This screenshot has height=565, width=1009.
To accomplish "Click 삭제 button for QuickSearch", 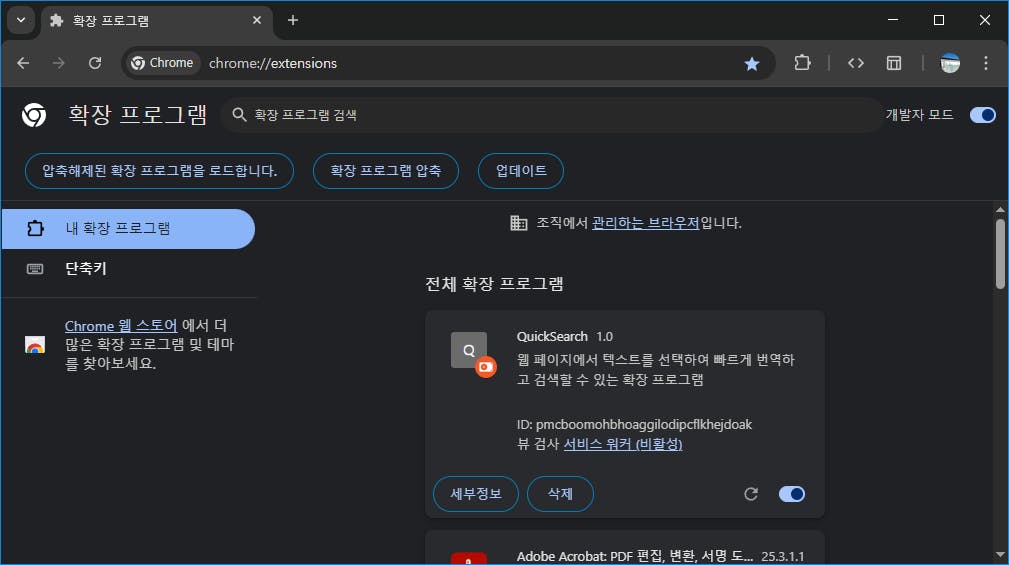I will tap(560, 494).
